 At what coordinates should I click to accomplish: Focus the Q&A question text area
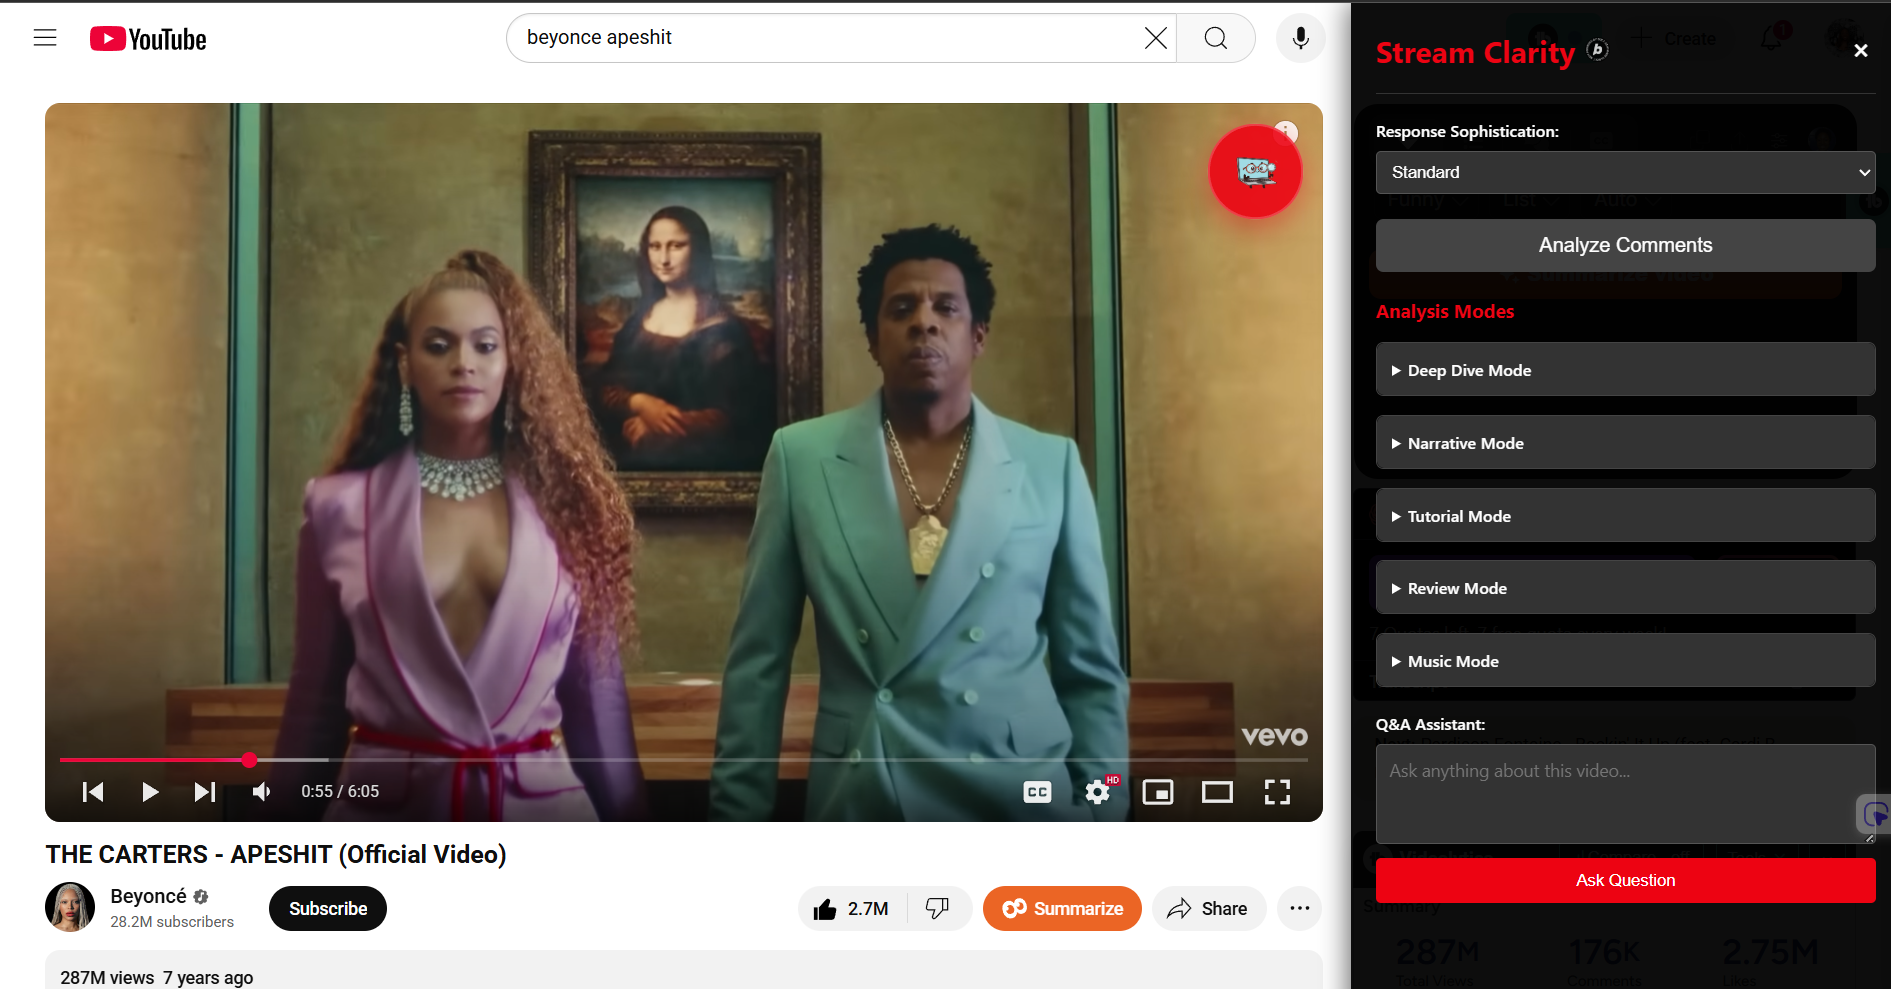[x=1625, y=794]
